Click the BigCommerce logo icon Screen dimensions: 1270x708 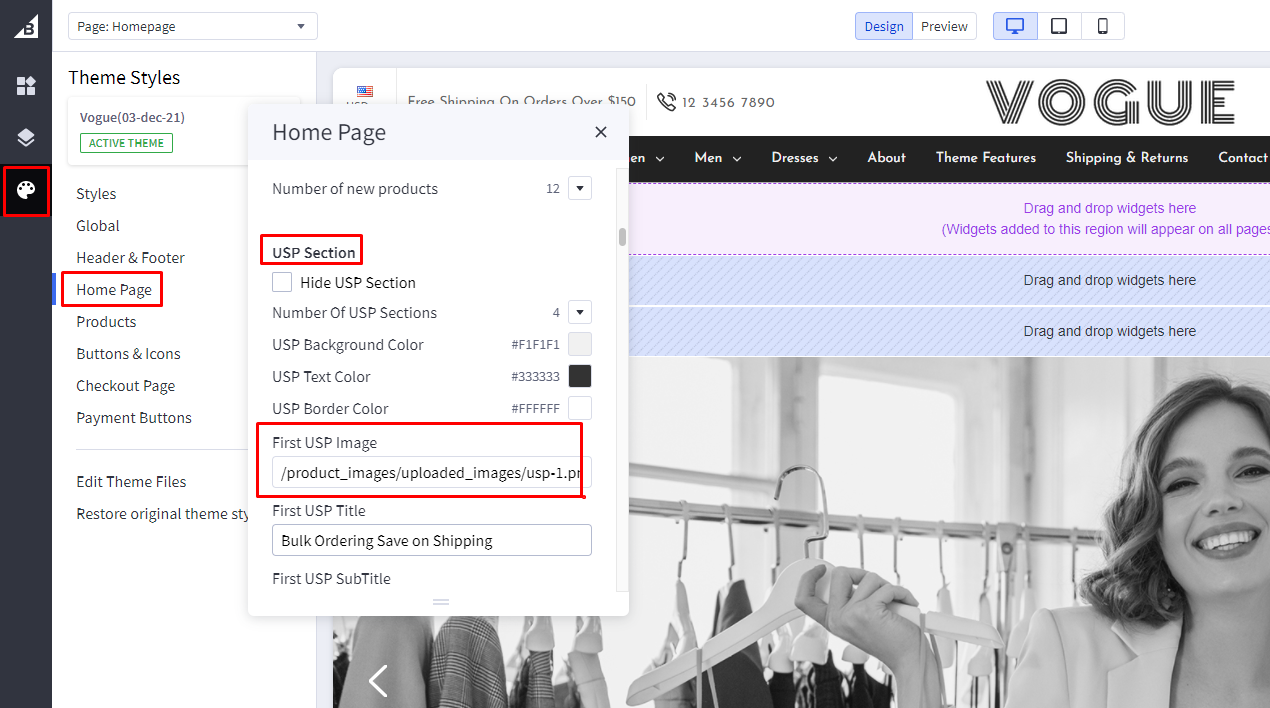(26, 27)
